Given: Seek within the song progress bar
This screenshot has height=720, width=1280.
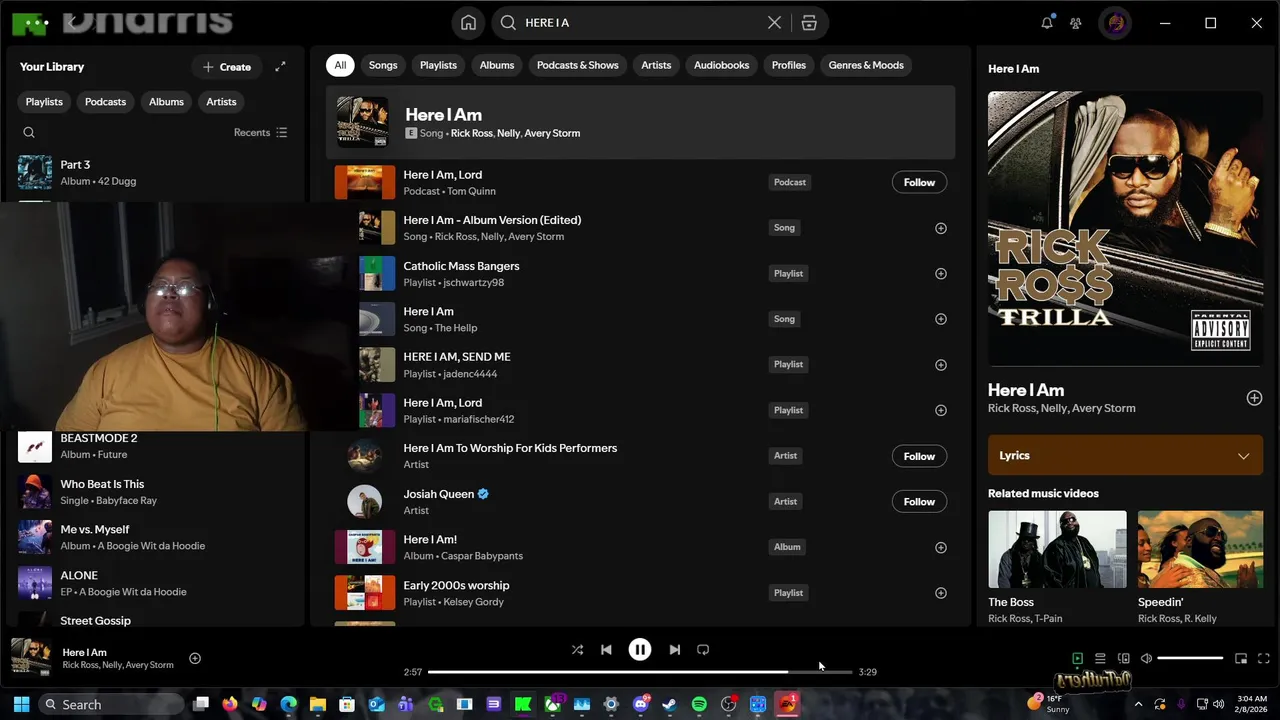Looking at the screenshot, I should (640, 672).
